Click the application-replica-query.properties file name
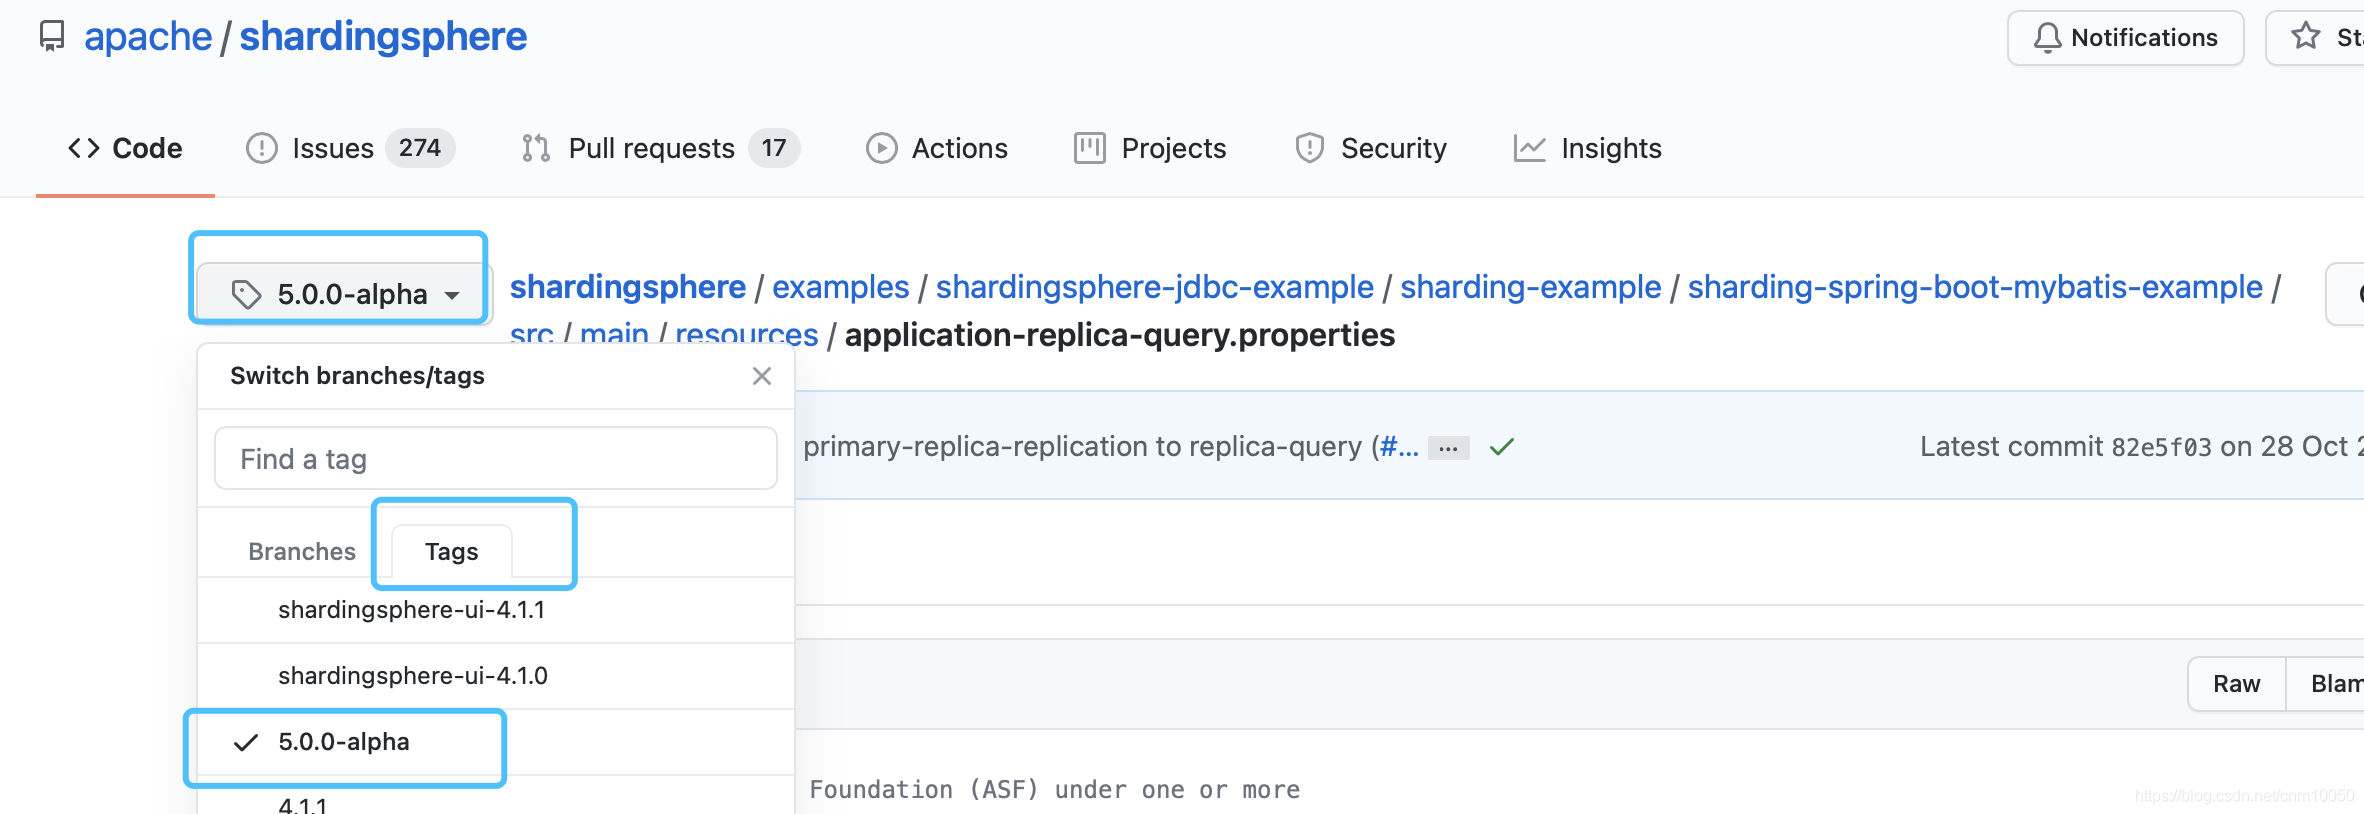The height and width of the screenshot is (814, 2364). click(x=1120, y=335)
